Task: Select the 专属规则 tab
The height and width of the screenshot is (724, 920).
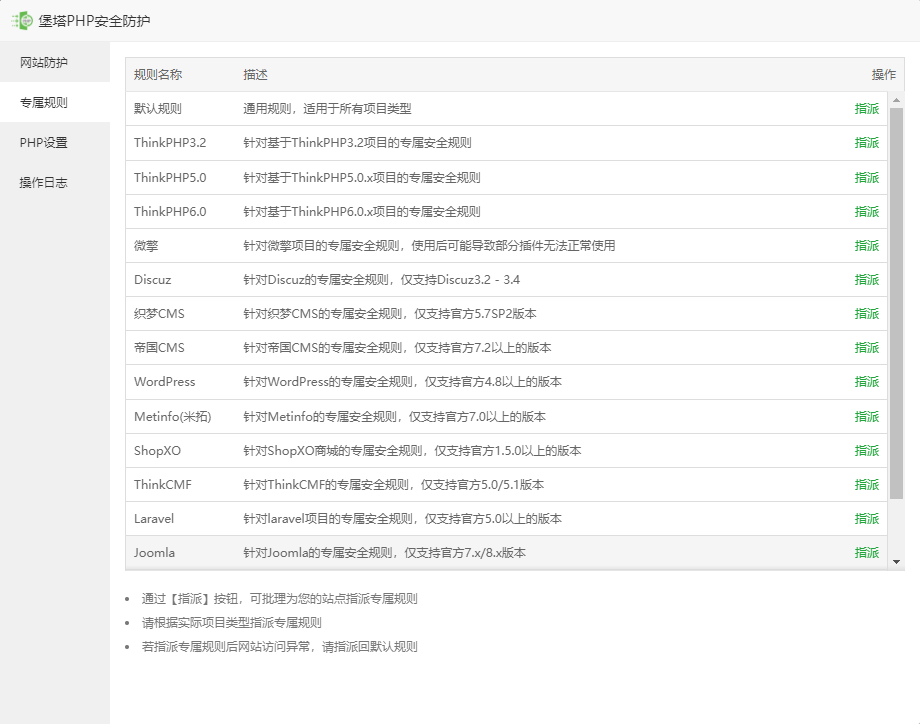Action: coord(55,102)
